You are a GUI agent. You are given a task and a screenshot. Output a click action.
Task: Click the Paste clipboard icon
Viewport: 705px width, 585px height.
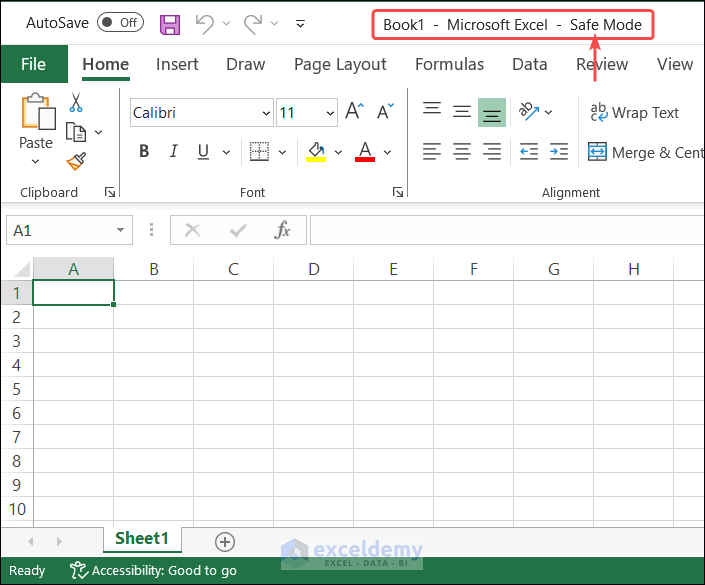[x=38, y=111]
